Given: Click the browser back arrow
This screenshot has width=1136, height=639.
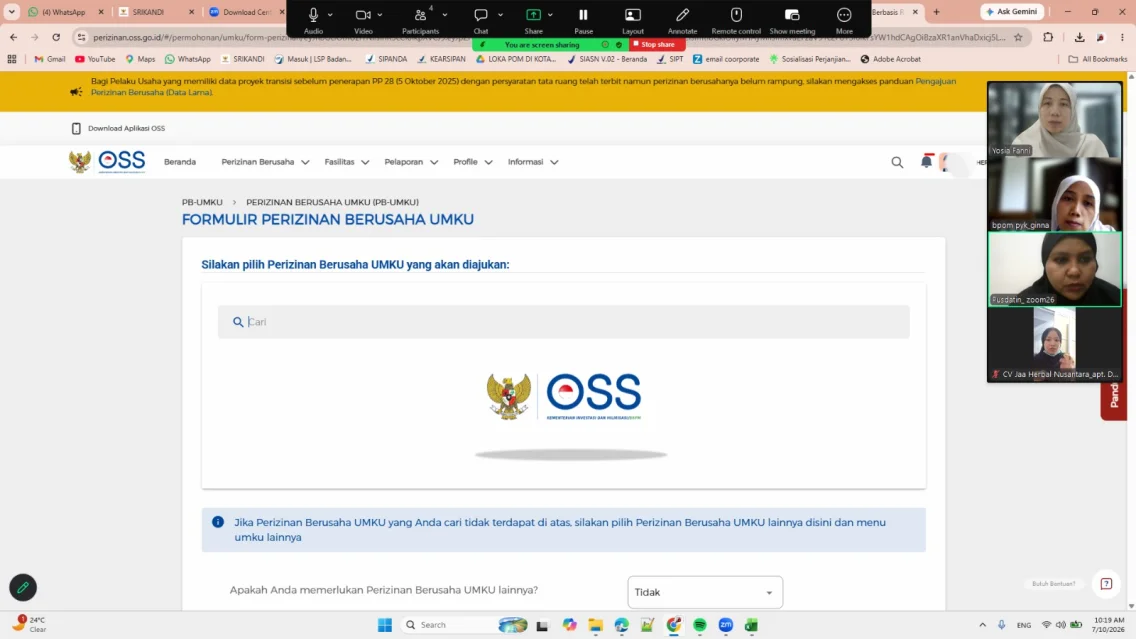Looking at the screenshot, I should (13, 37).
